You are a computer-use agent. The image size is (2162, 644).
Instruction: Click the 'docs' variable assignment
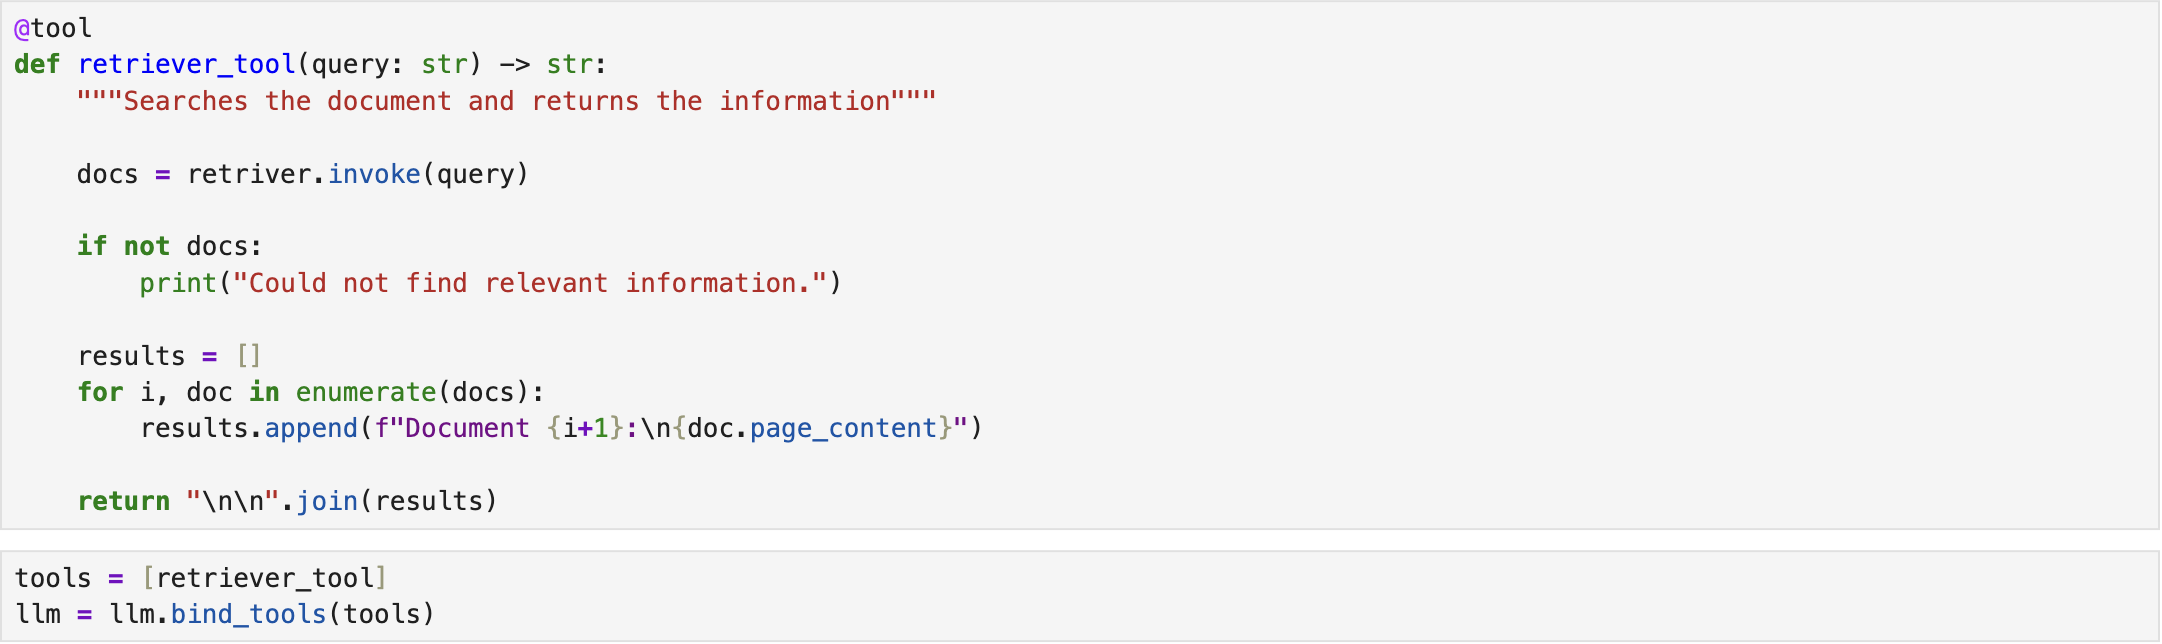(x=107, y=175)
